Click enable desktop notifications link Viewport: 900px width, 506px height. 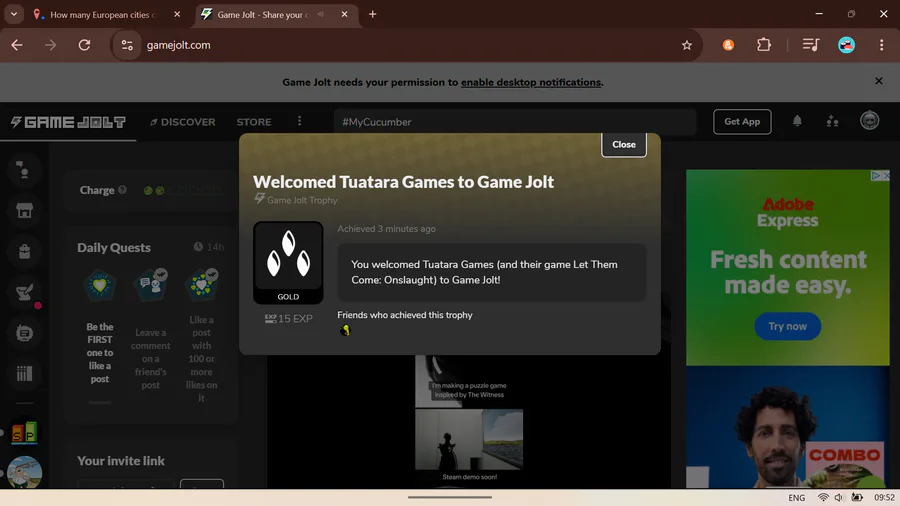coord(531,82)
